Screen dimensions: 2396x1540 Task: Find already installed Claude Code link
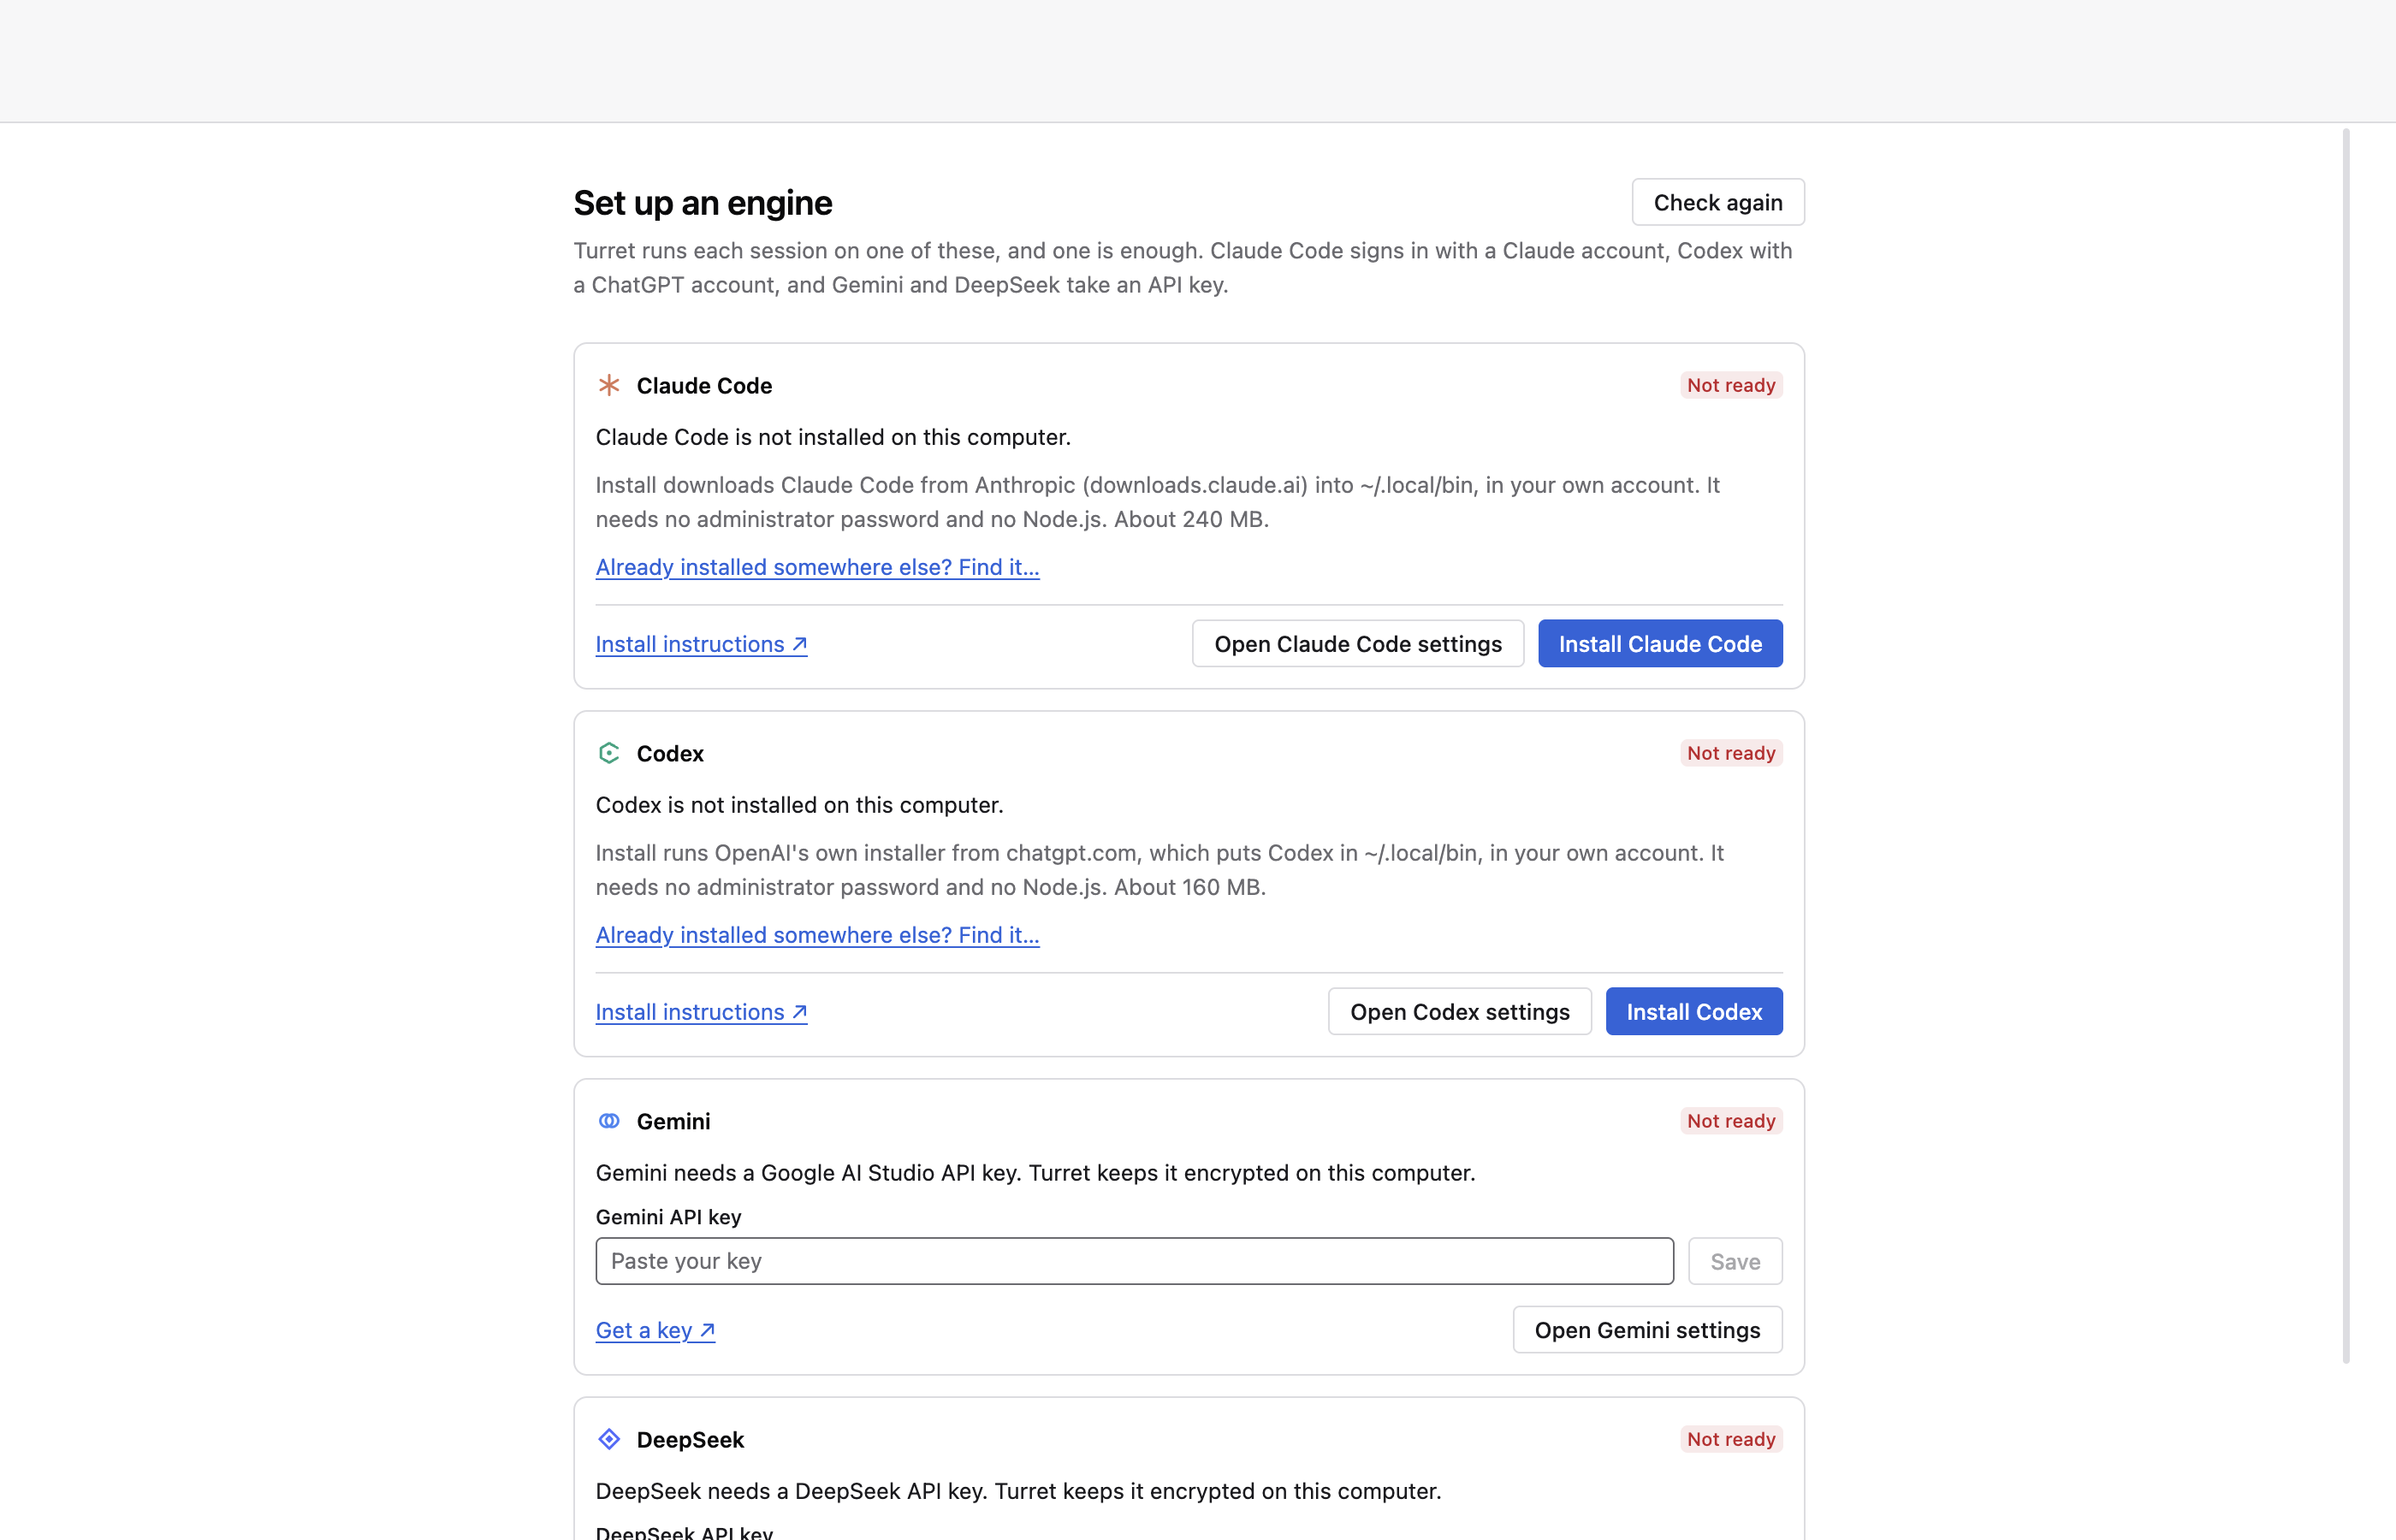tap(817, 567)
